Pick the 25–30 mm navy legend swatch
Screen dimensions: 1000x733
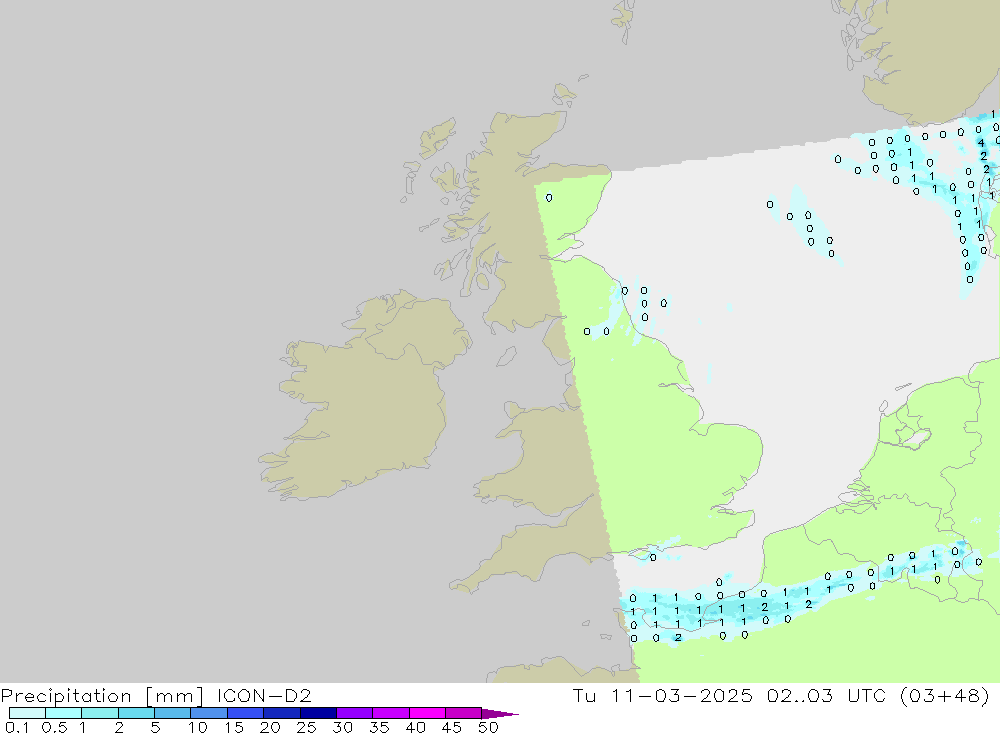click(x=318, y=713)
